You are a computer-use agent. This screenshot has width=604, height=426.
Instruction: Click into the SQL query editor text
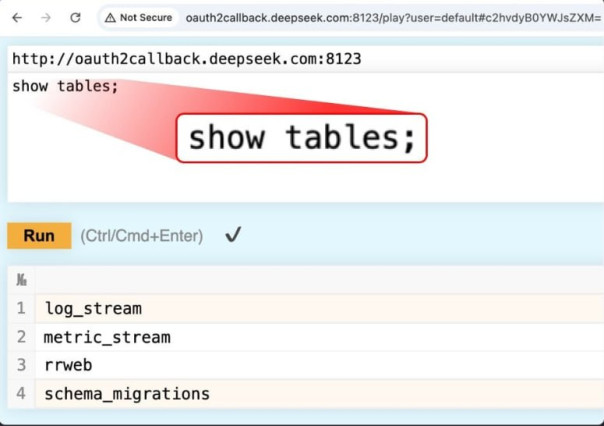click(65, 86)
